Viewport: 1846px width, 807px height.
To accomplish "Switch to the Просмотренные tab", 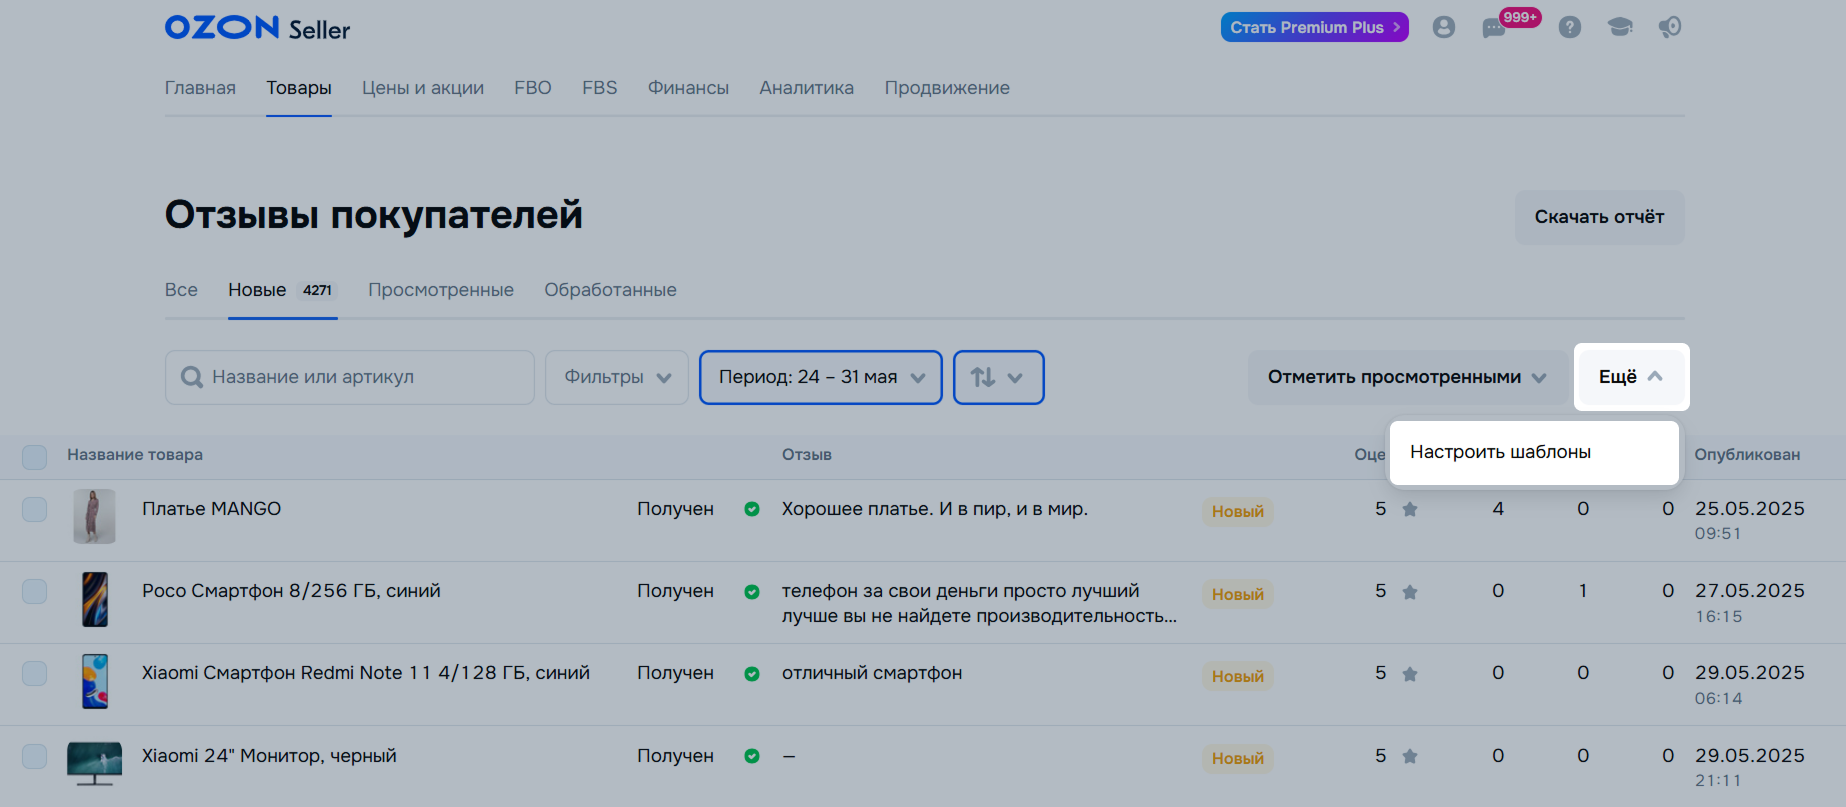I will (441, 290).
